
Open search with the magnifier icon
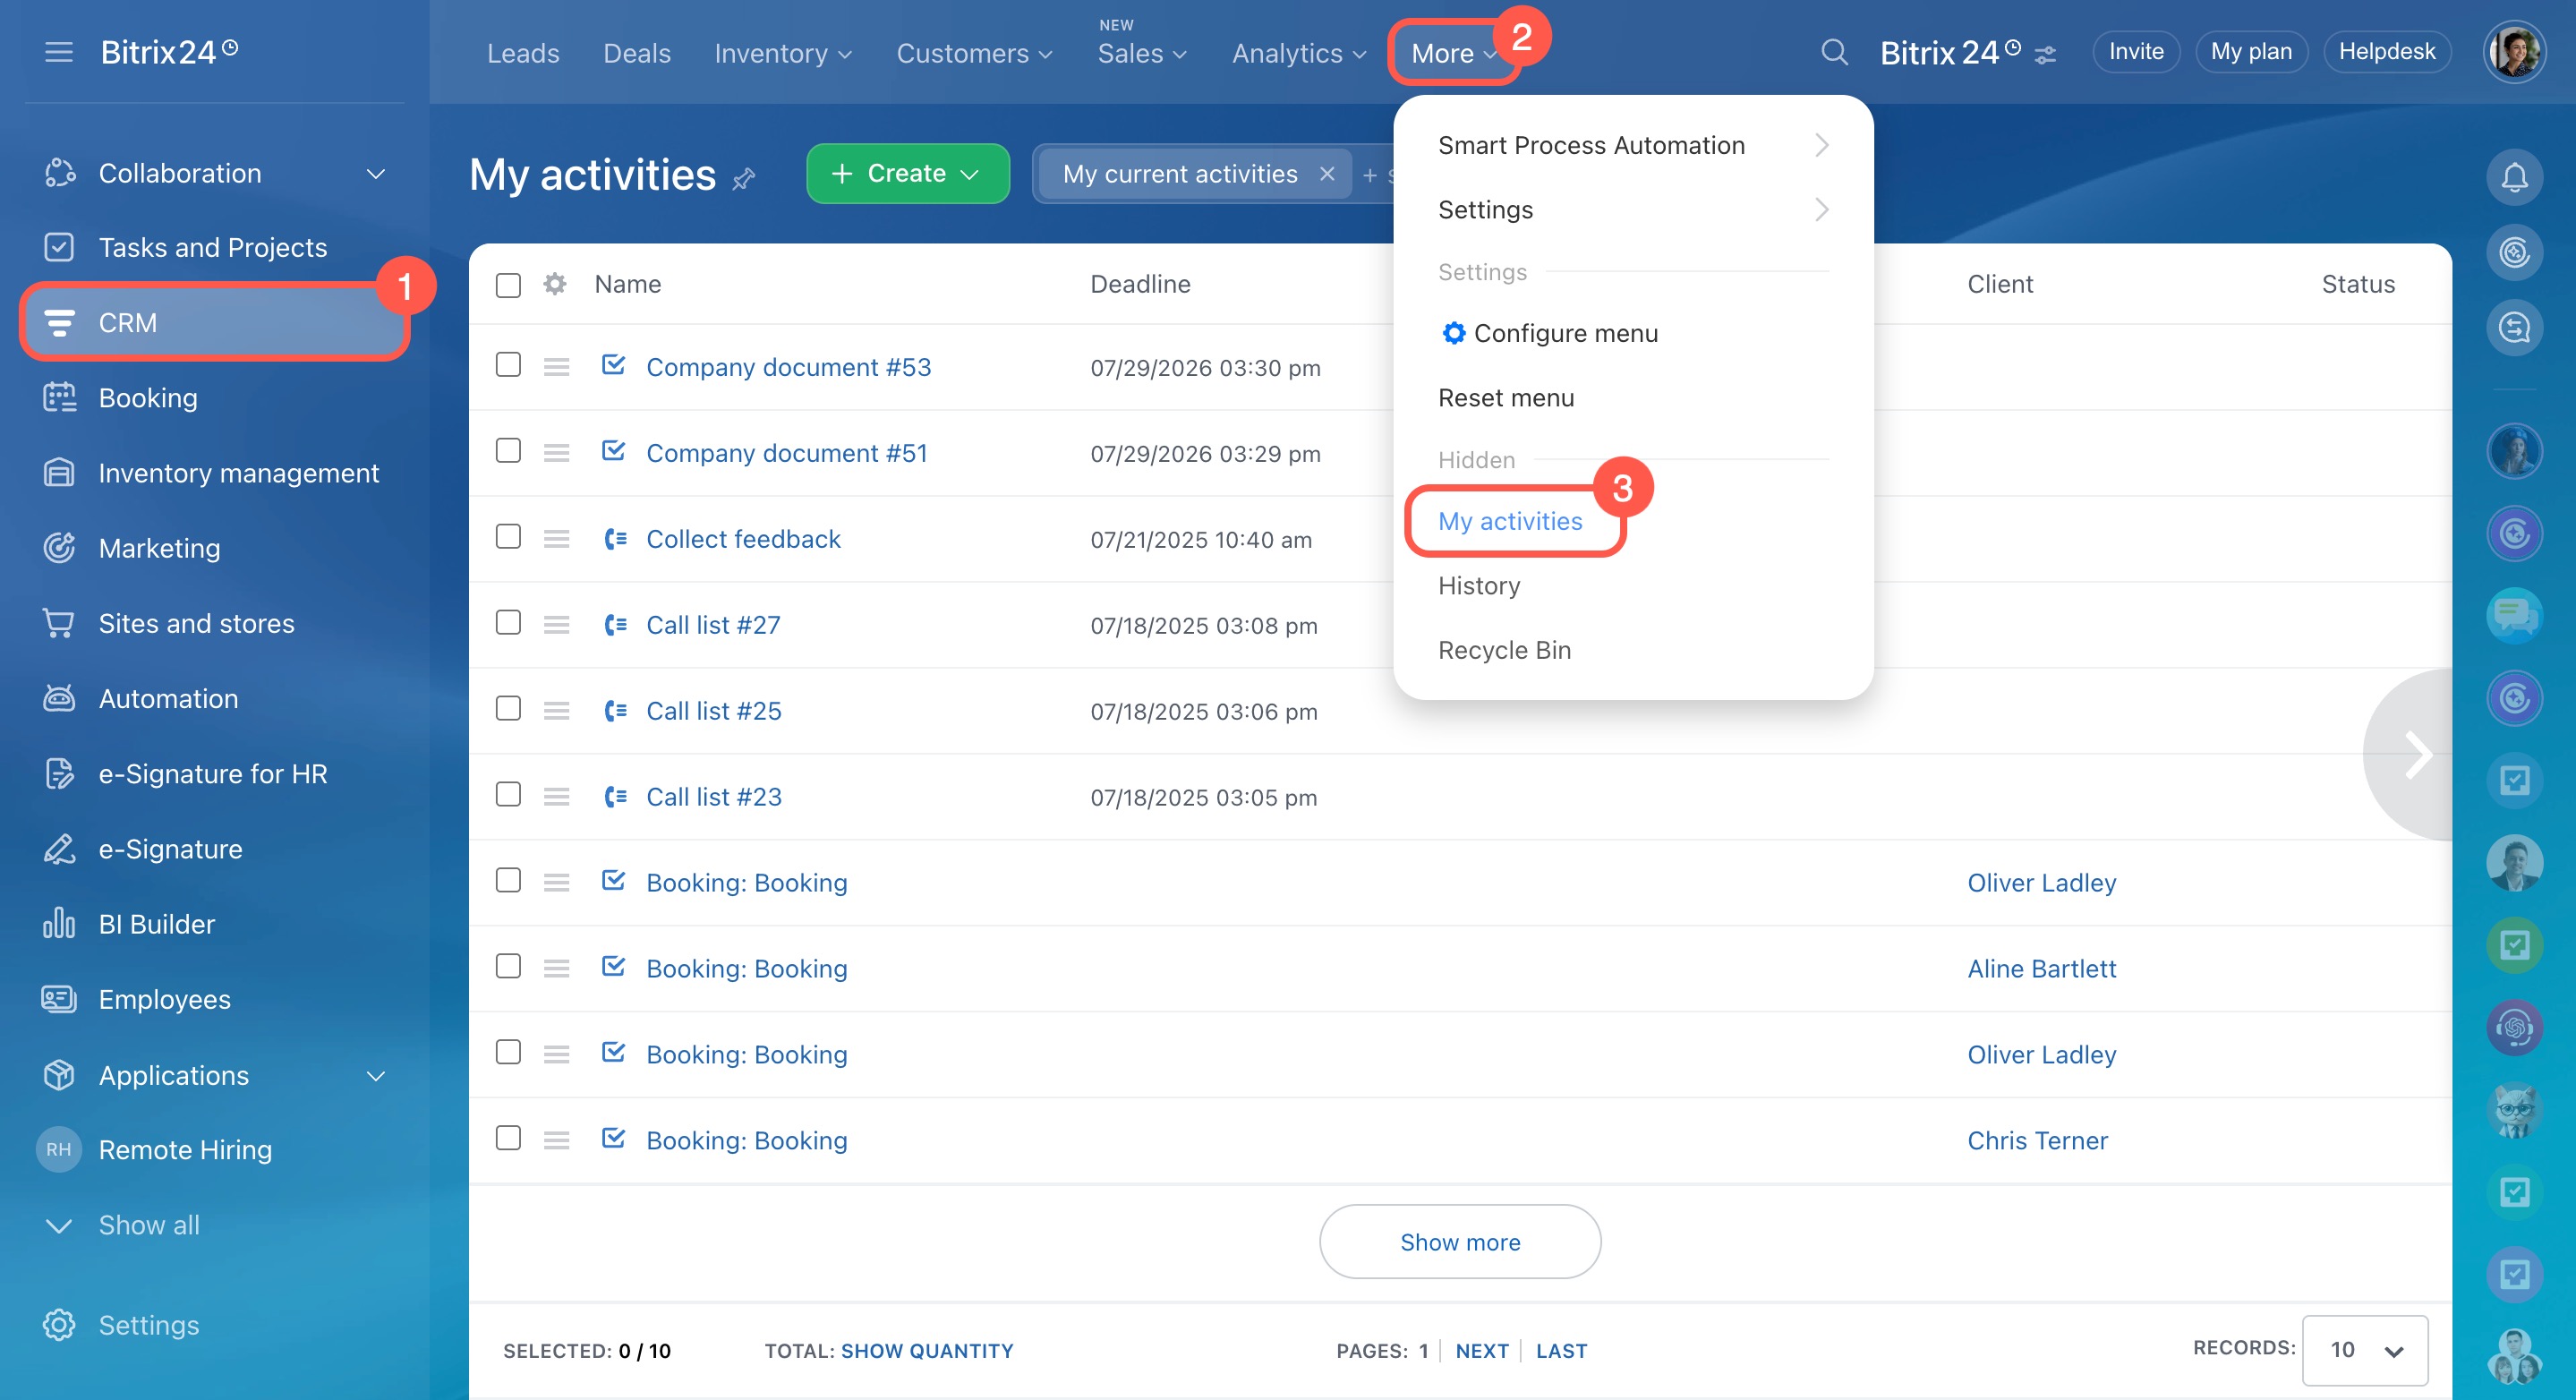click(x=1833, y=52)
